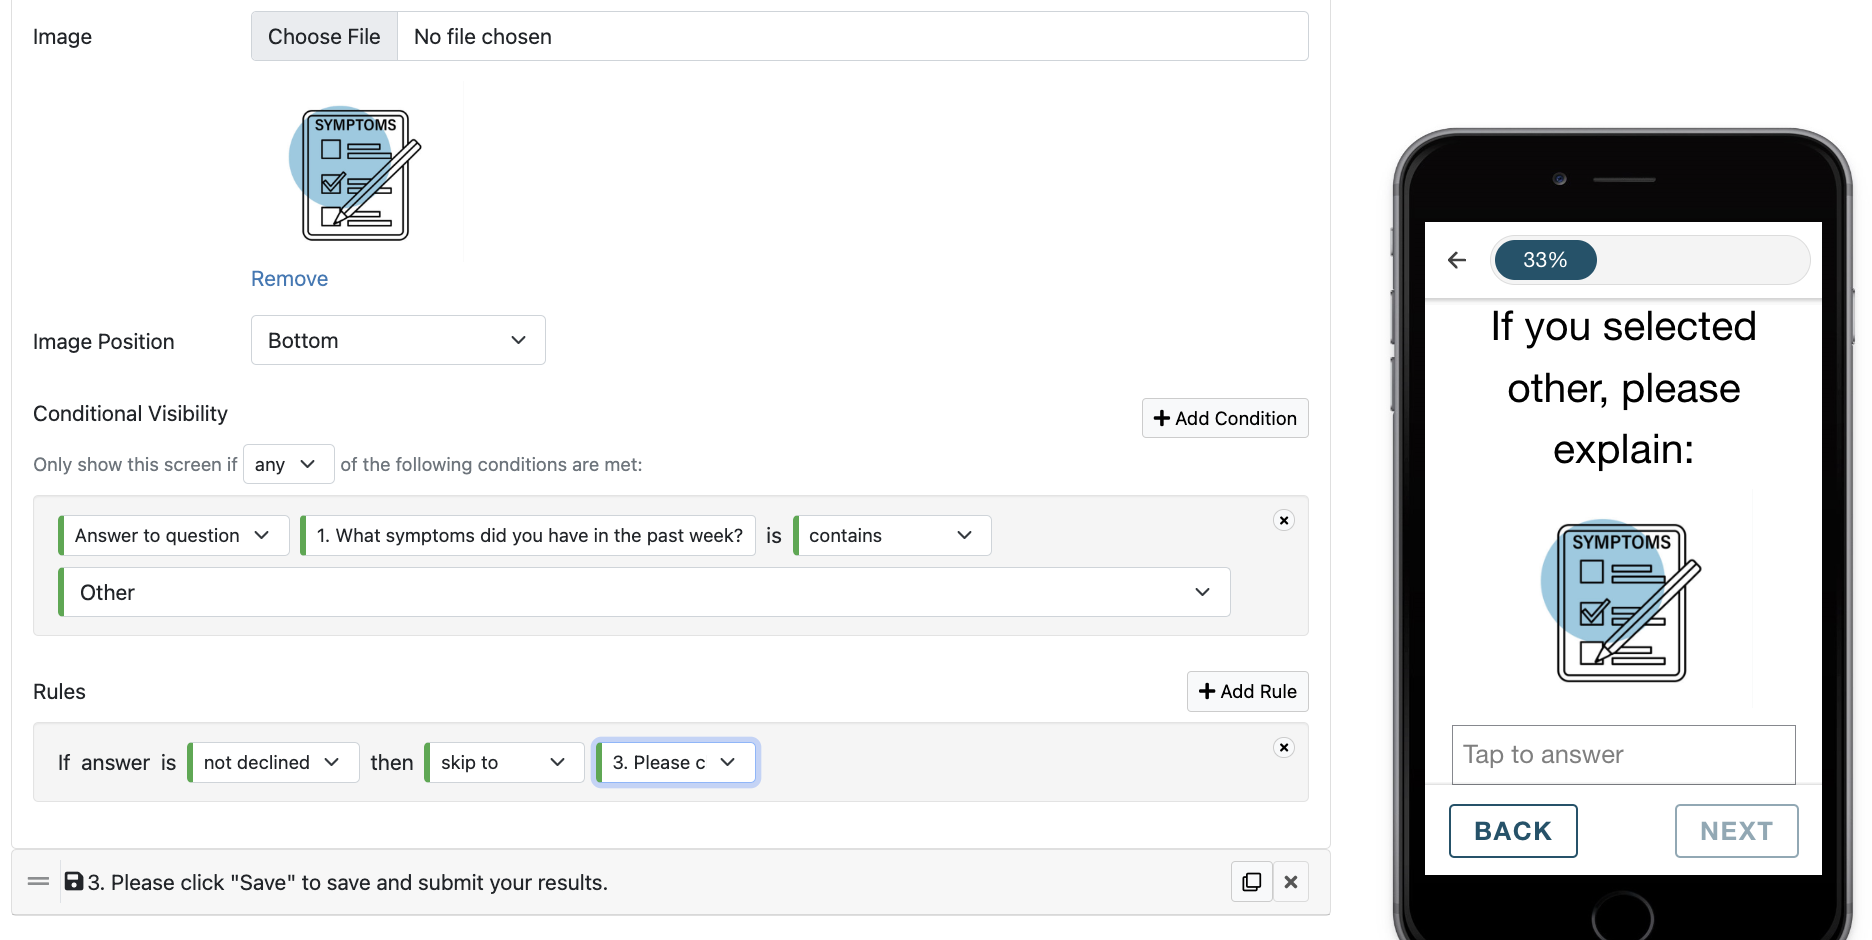Click the Add Rule button
1872x940 pixels.
point(1247,691)
